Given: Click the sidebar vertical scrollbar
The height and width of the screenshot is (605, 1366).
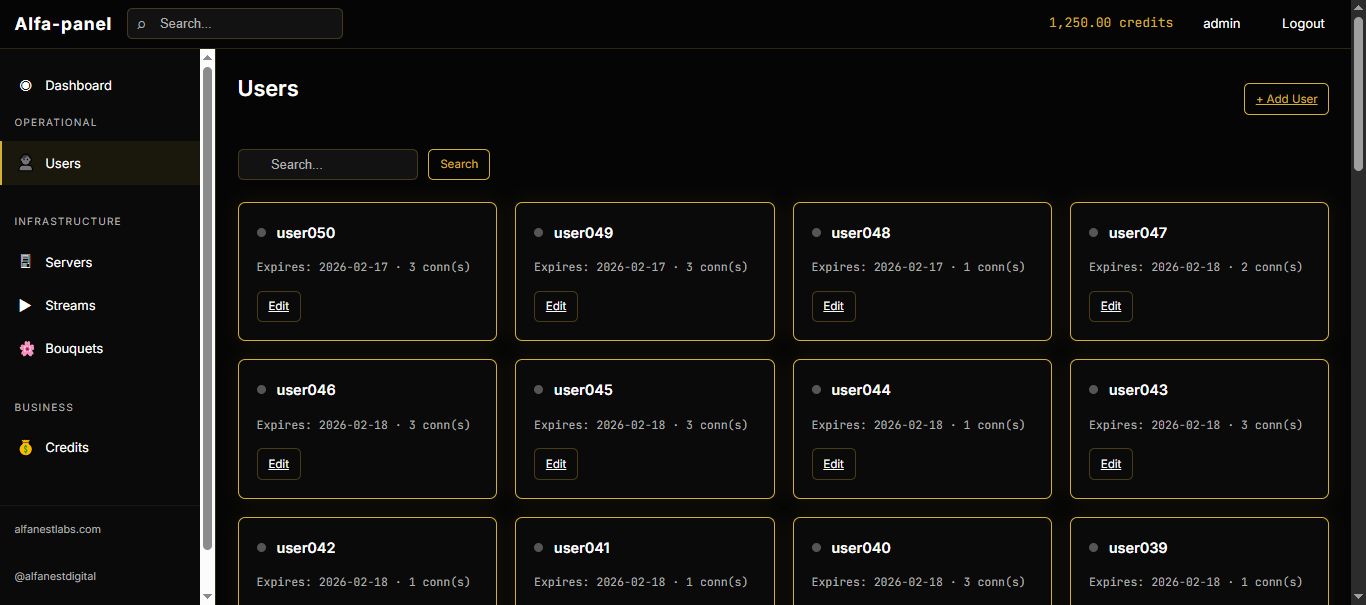Looking at the screenshot, I should 208,309.
